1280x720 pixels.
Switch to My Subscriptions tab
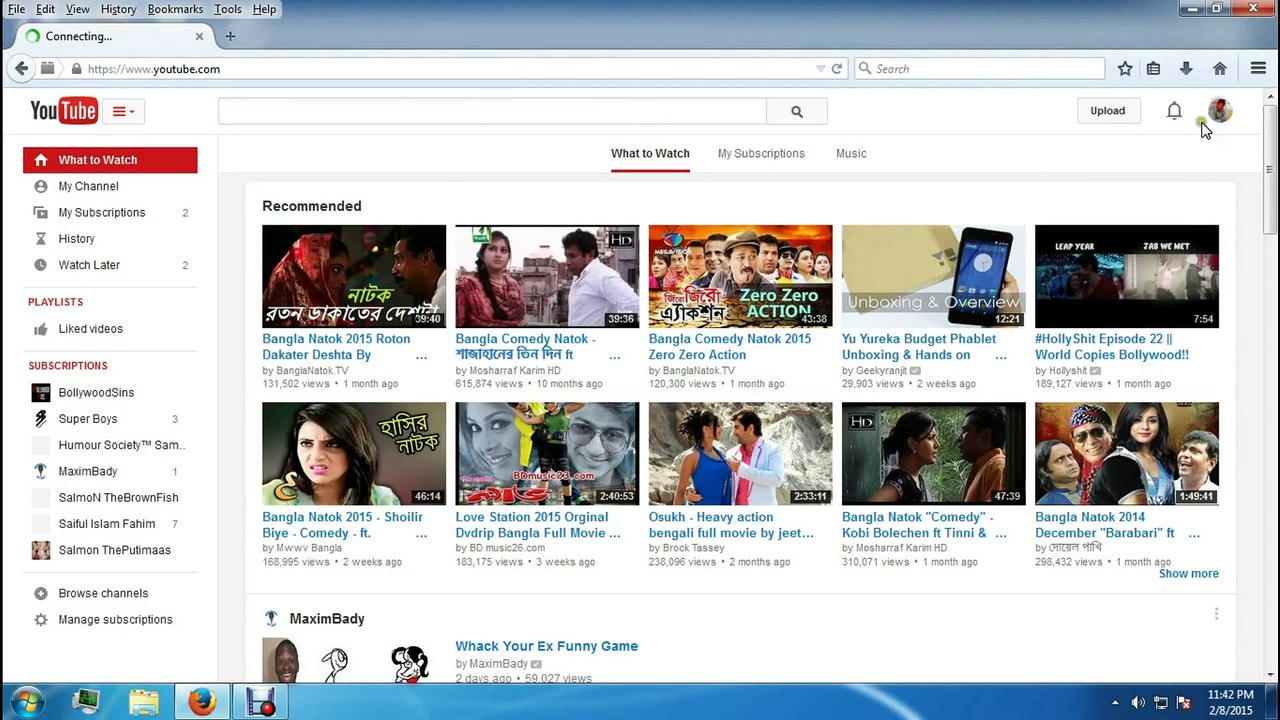[761, 154]
